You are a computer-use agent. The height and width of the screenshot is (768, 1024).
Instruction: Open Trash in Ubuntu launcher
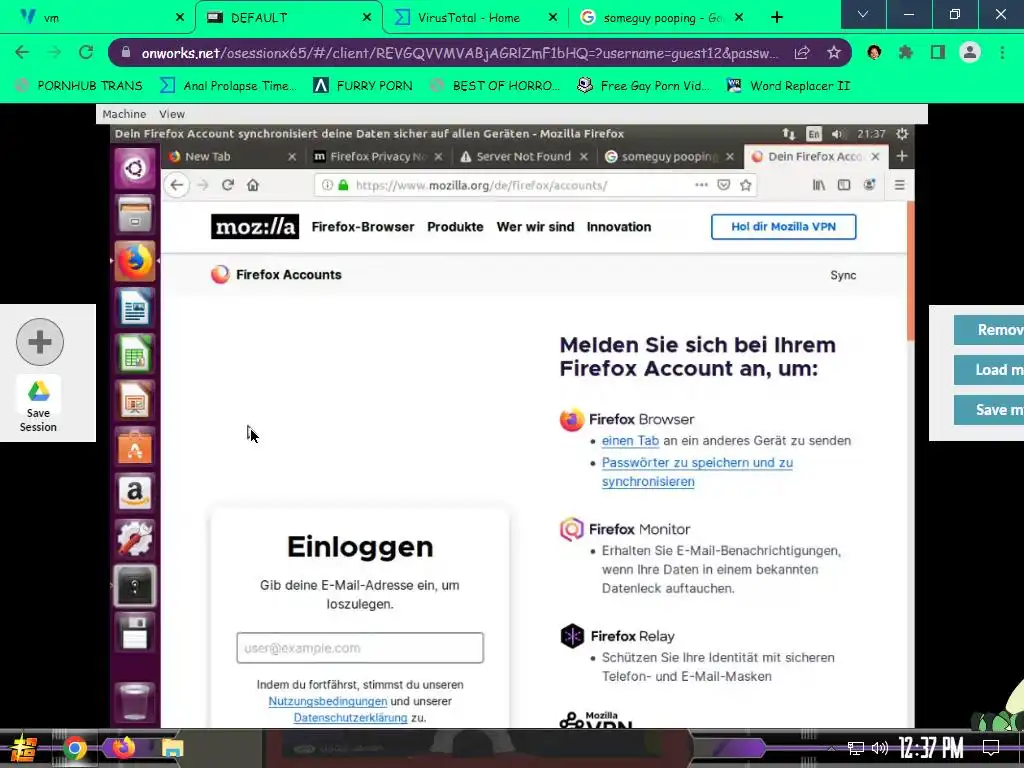(135, 701)
